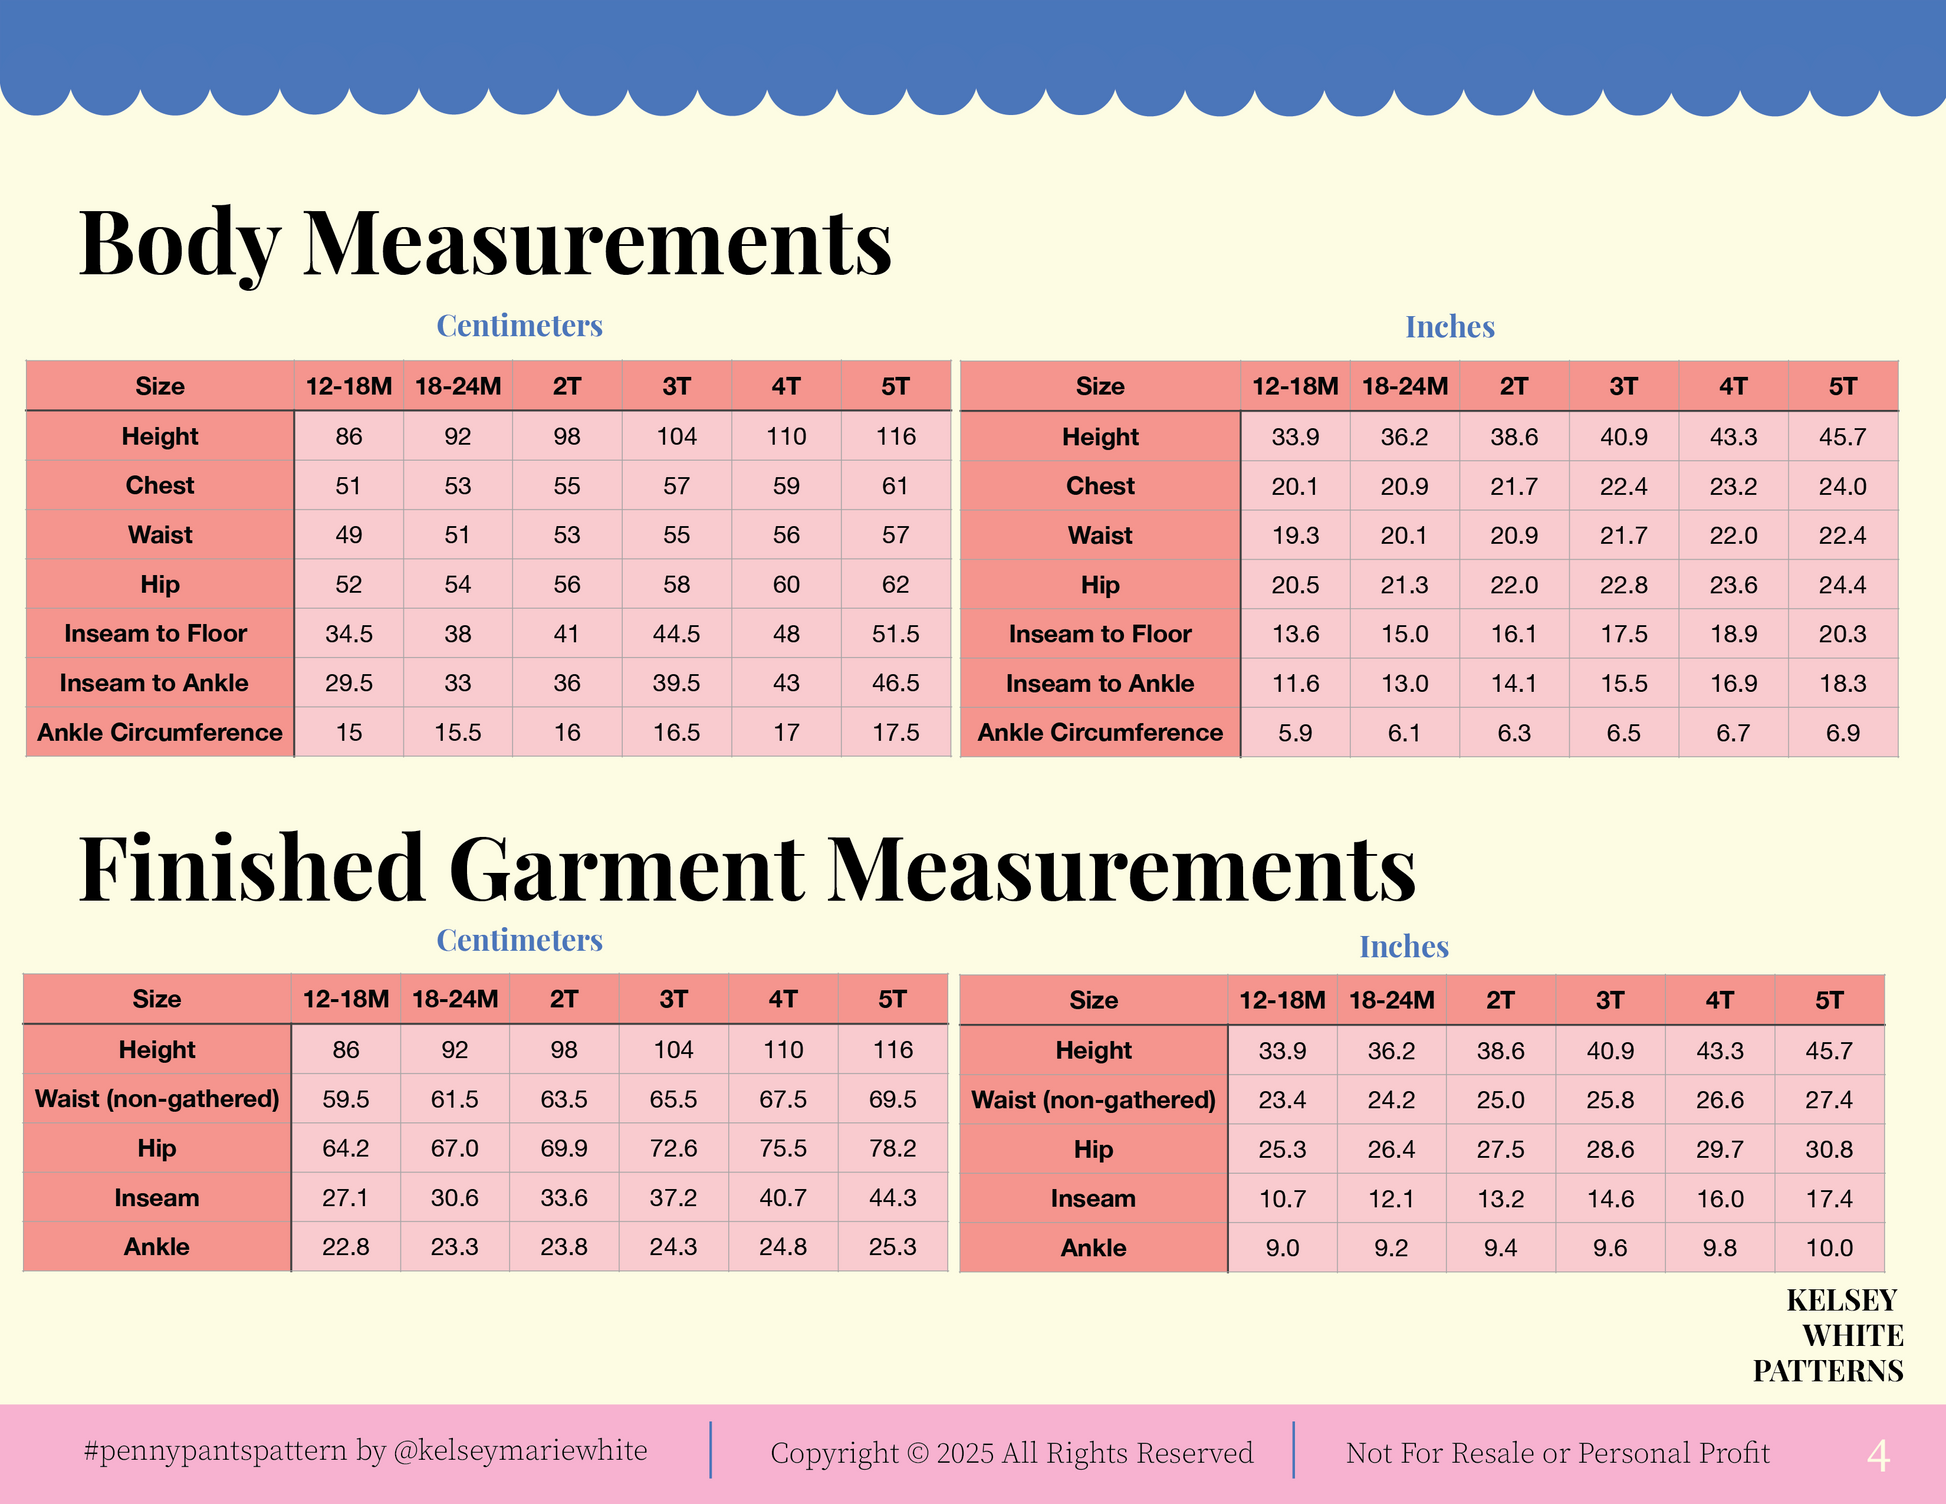
Task: Click the Body Measurements heading
Action: [x=485, y=243]
